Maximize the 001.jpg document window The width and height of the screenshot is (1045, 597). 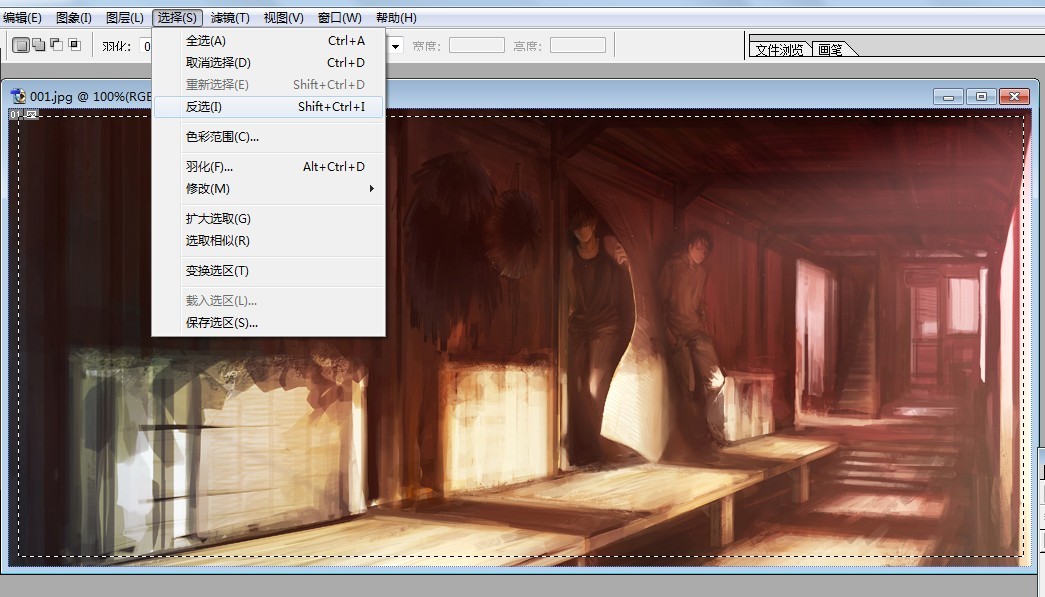click(981, 97)
